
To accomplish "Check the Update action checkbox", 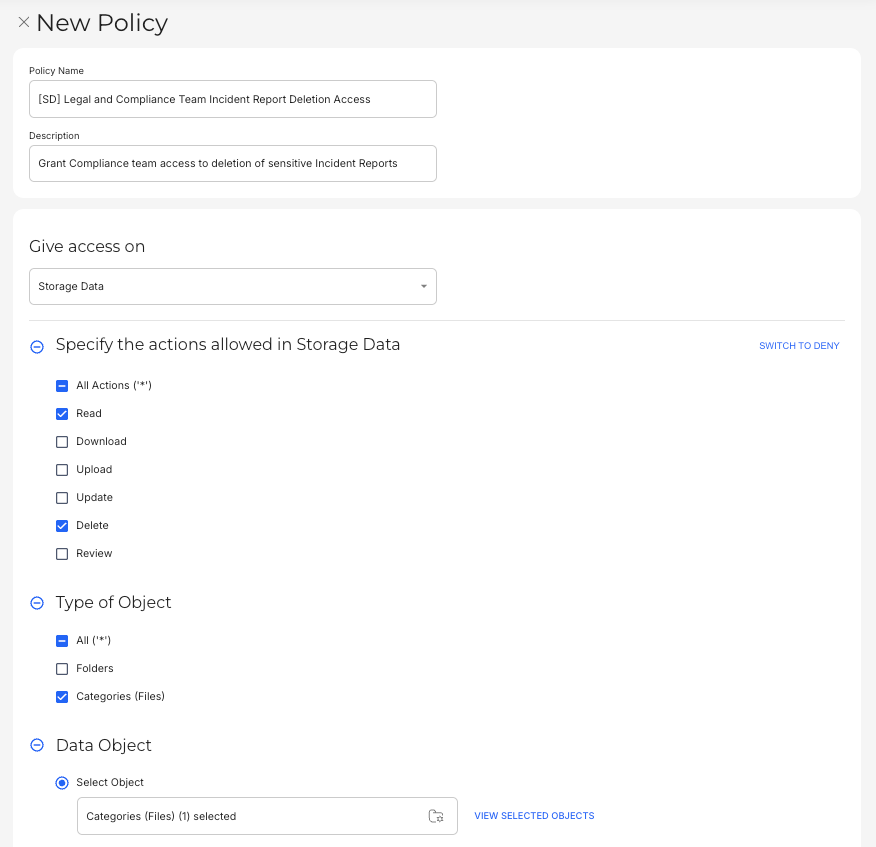I will pyautogui.click(x=62, y=497).
